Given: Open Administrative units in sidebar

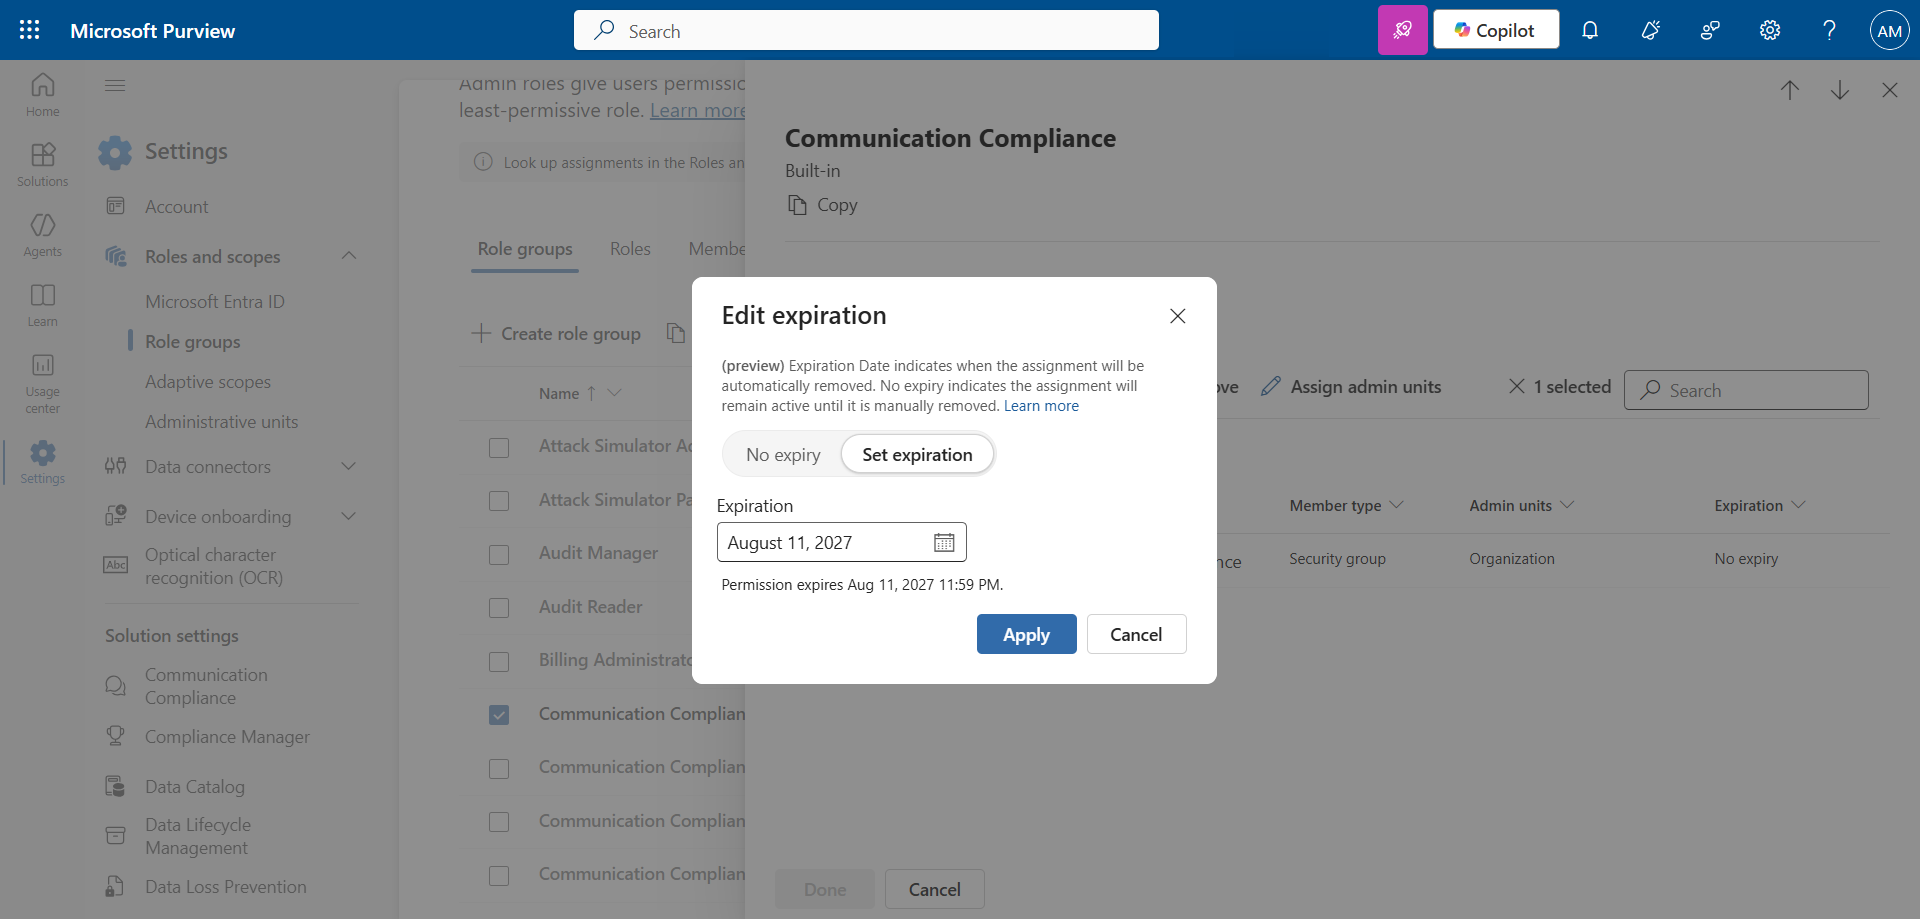Looking at the screenshot, I should click(x=222, y=421).
